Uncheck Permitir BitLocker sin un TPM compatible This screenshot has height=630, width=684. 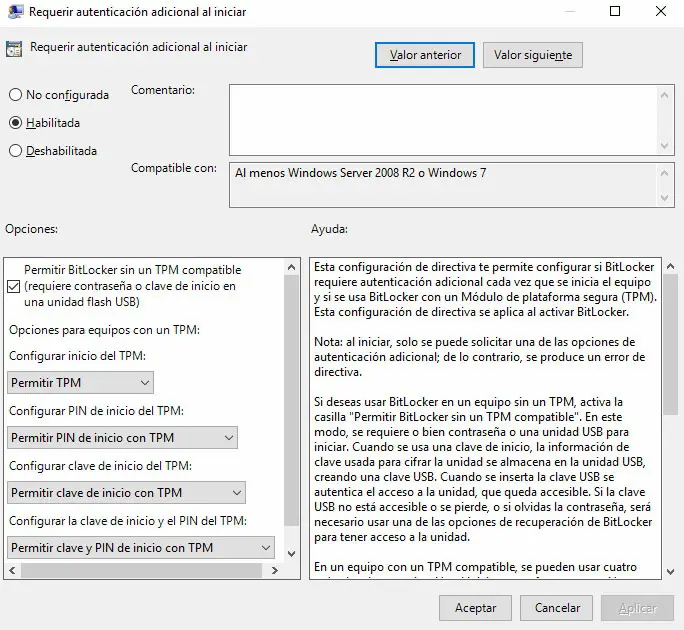[x=14, y=286]
